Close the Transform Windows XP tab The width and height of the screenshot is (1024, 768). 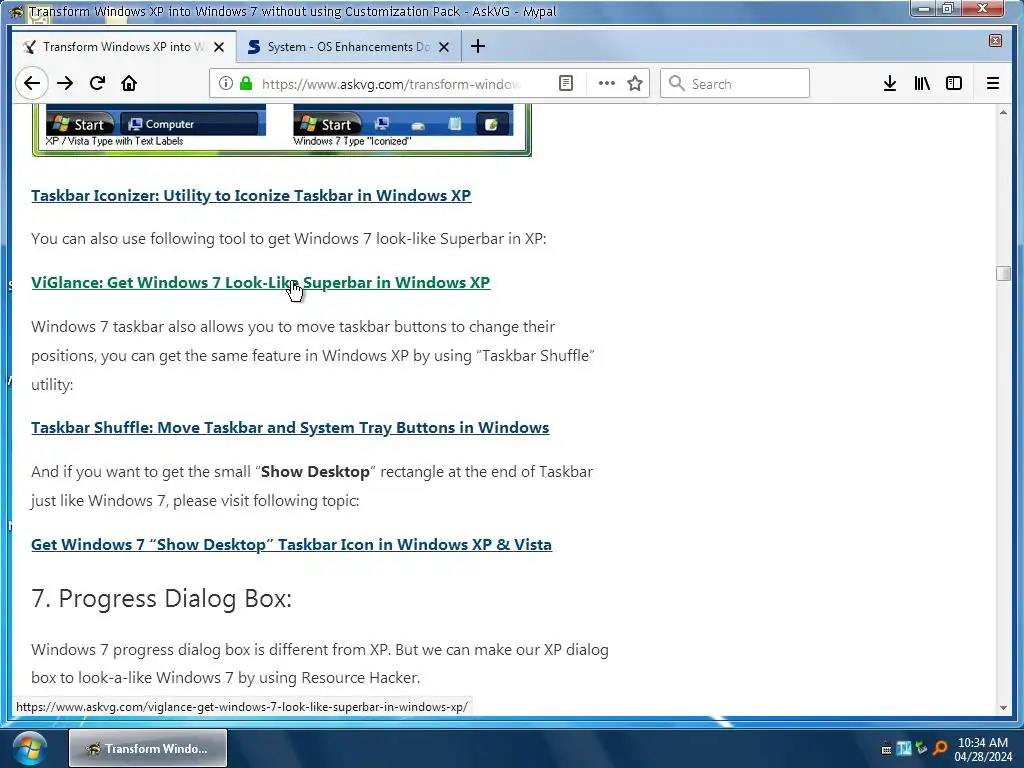pyautogui.click(x=219, y=47)
